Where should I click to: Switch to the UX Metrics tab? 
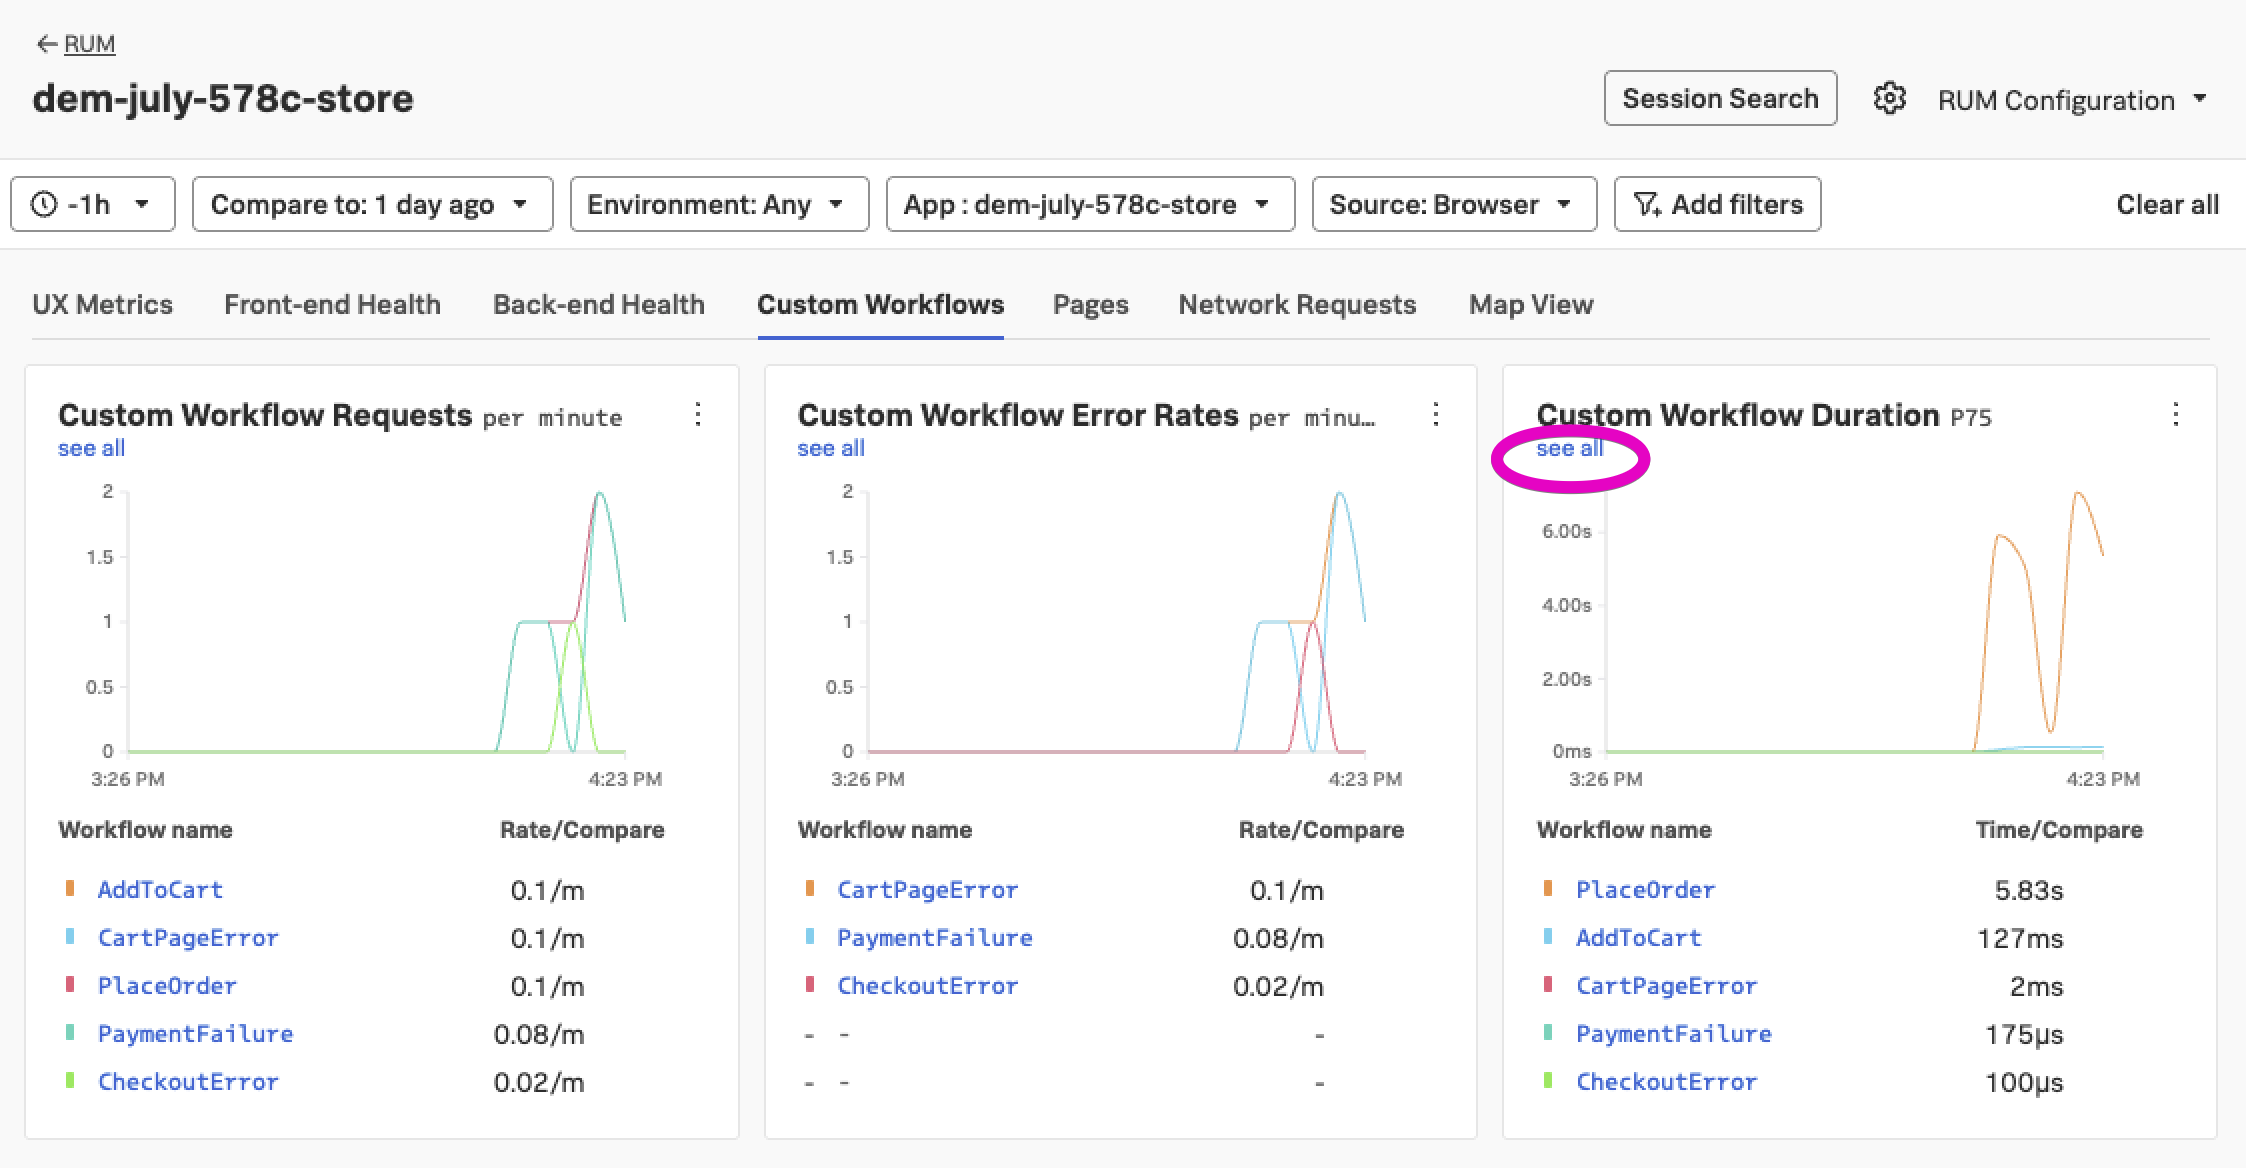click(x=102, y=304)
